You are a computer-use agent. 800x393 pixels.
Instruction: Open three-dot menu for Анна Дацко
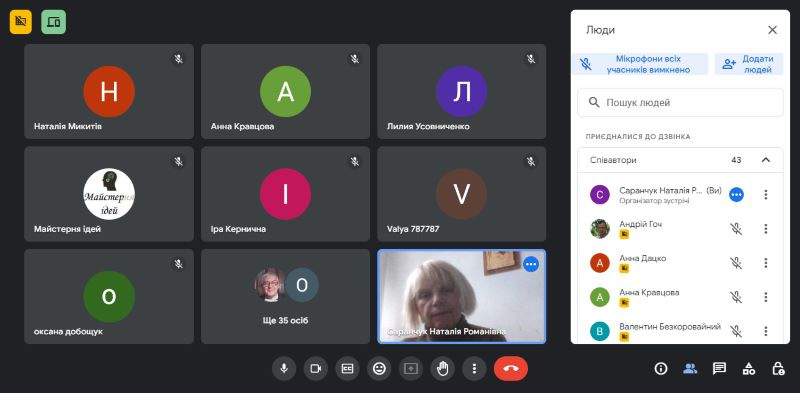coord(765,263)
